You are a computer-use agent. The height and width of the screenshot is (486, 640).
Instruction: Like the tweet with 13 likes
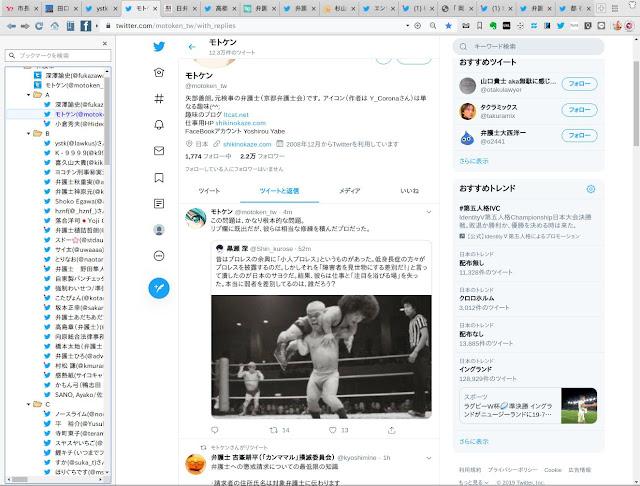[x=333, y=430]
